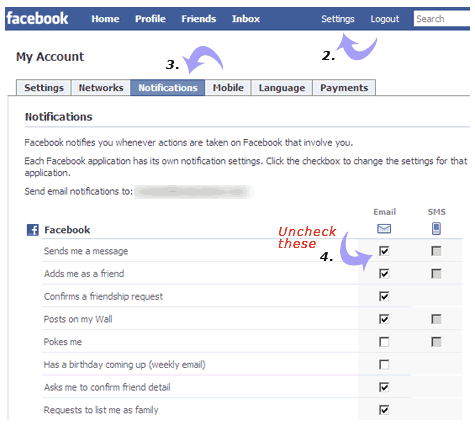Uncheck Email for Requests to list me as family

tap(384, 410)
